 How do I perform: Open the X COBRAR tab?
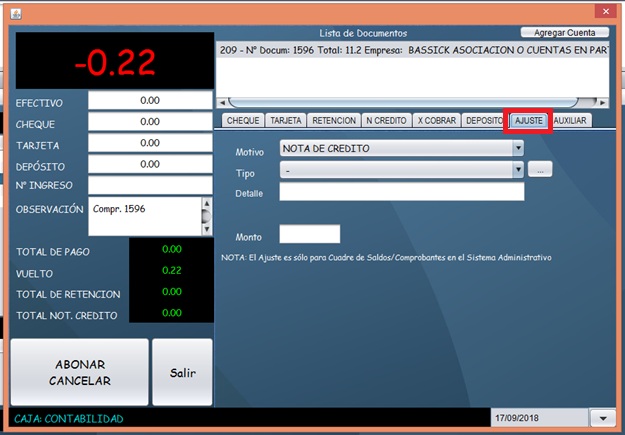(x=435, y=120)
